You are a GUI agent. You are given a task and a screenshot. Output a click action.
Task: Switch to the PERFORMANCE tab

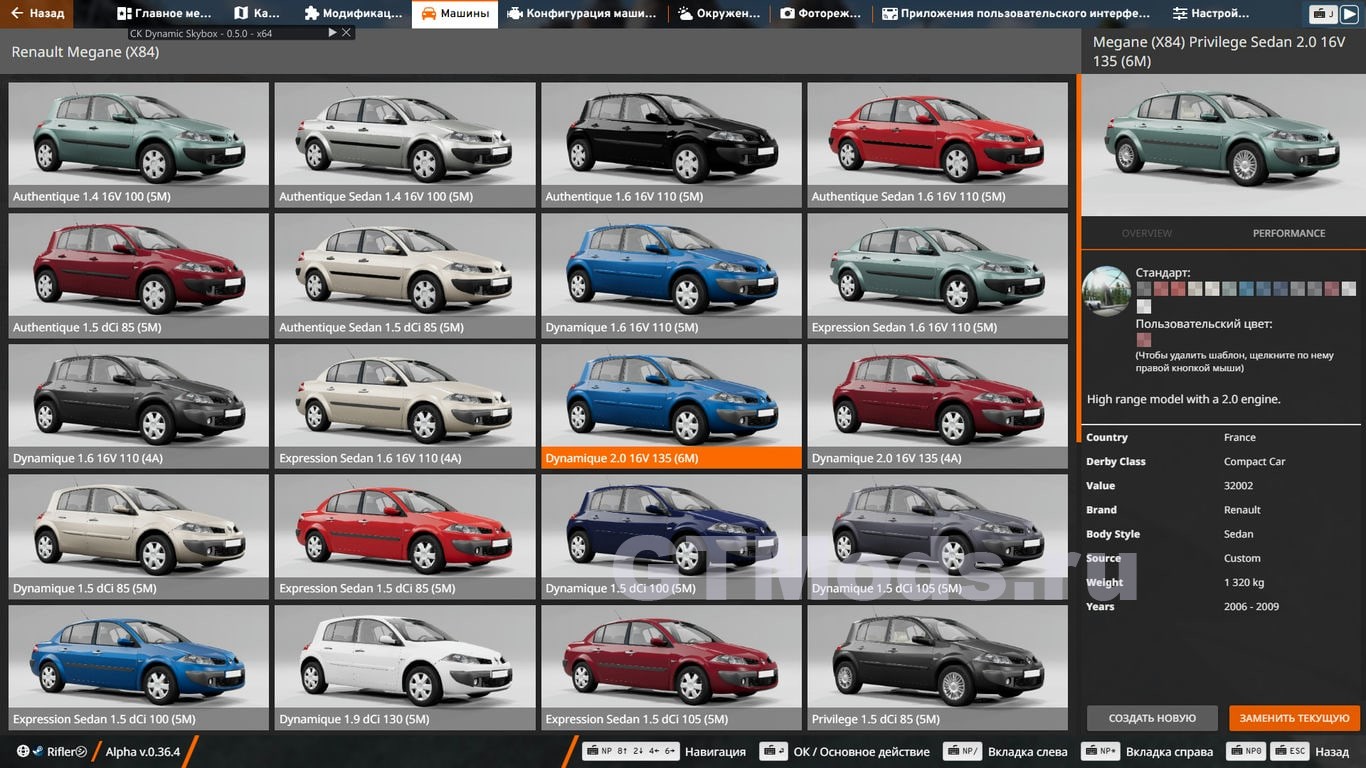pos(1289,233)
